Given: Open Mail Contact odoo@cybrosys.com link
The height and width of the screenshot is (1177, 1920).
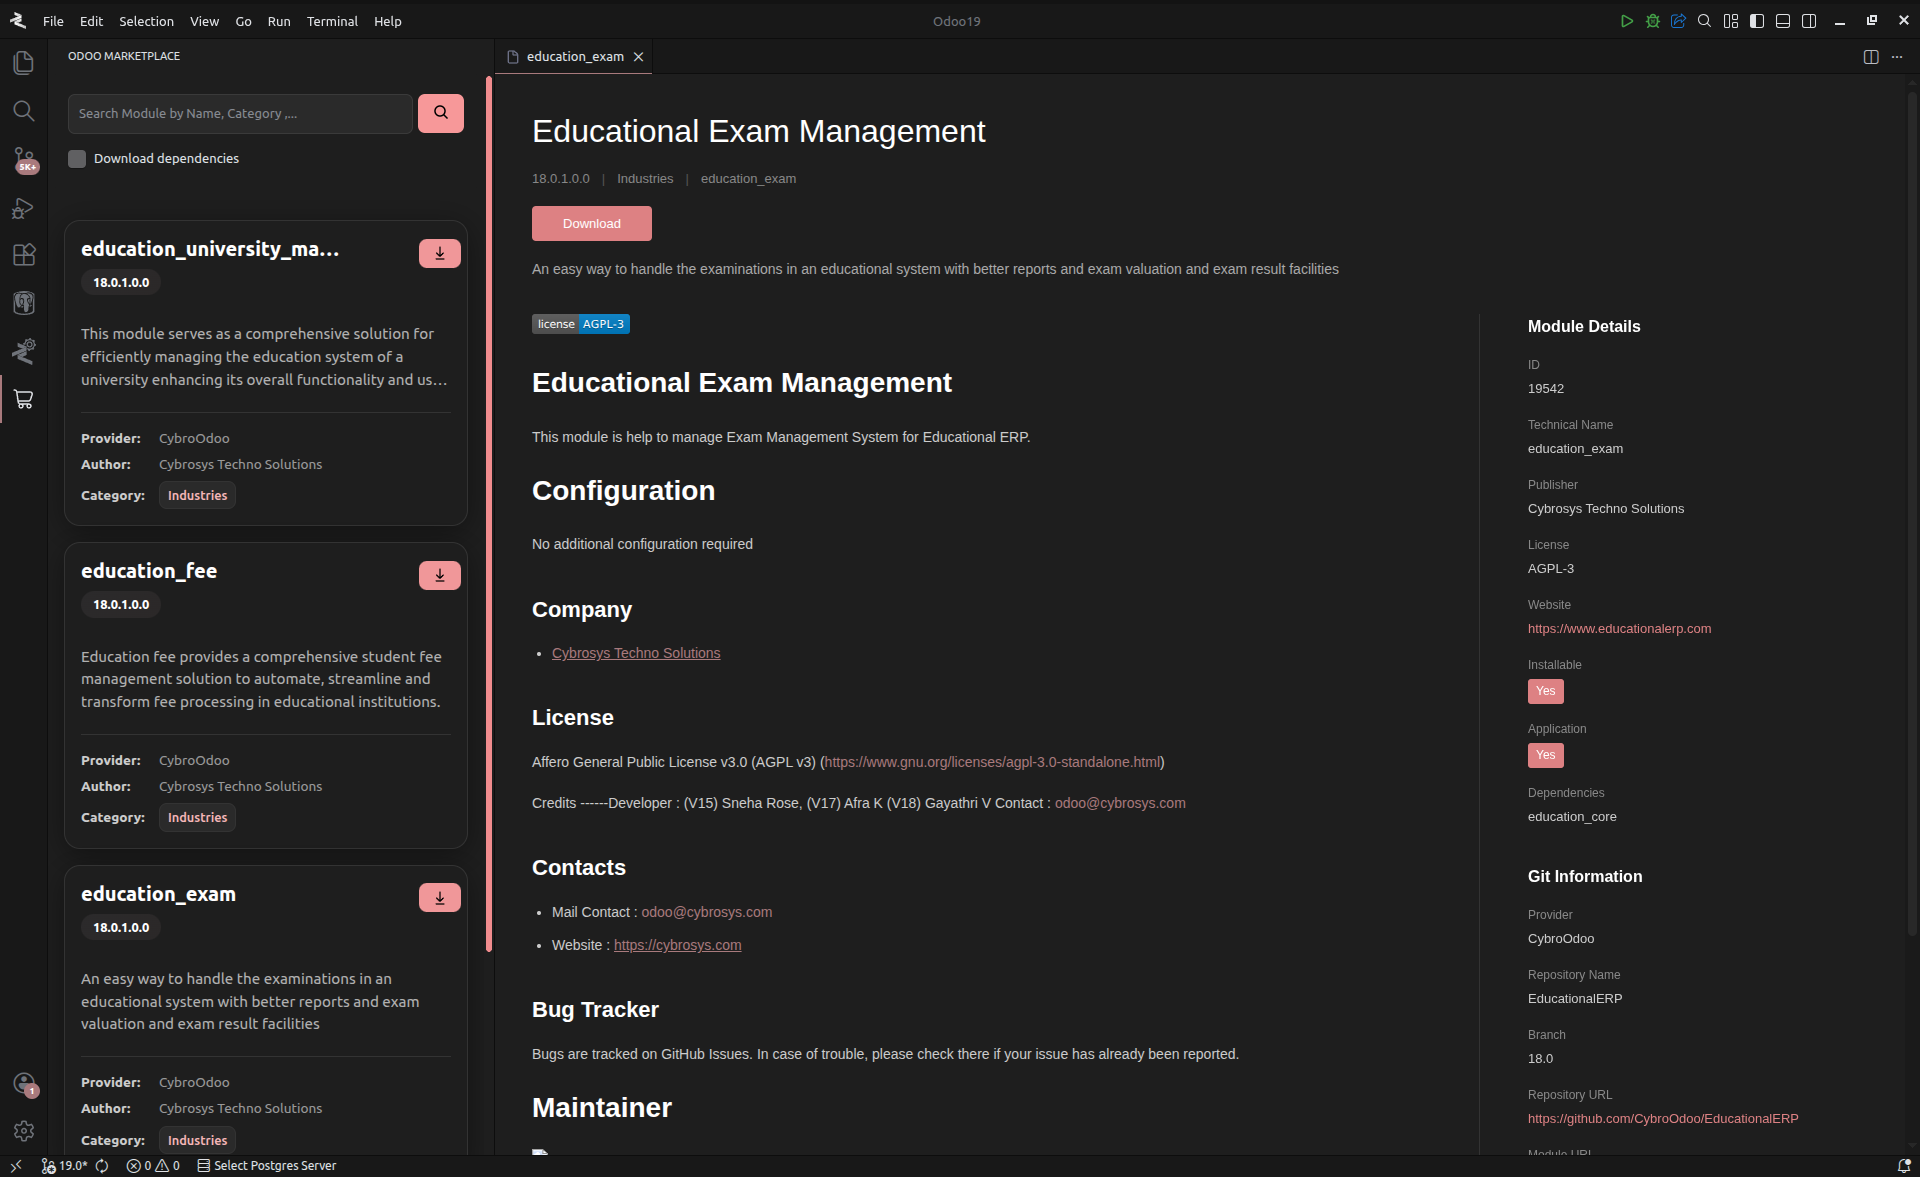Looking at the screenshot, I should pyautogui.click(x=707, y=912).
